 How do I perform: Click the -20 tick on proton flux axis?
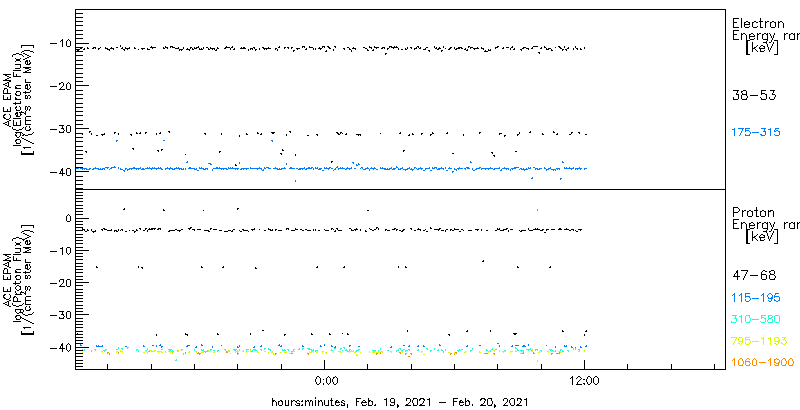click(62, 283)
